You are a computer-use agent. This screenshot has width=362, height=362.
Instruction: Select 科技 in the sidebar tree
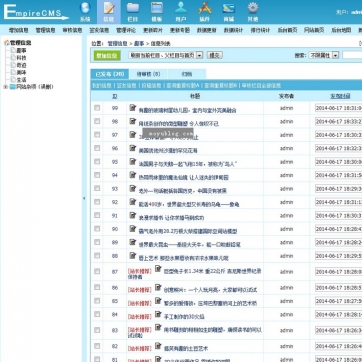click(21, 58)
